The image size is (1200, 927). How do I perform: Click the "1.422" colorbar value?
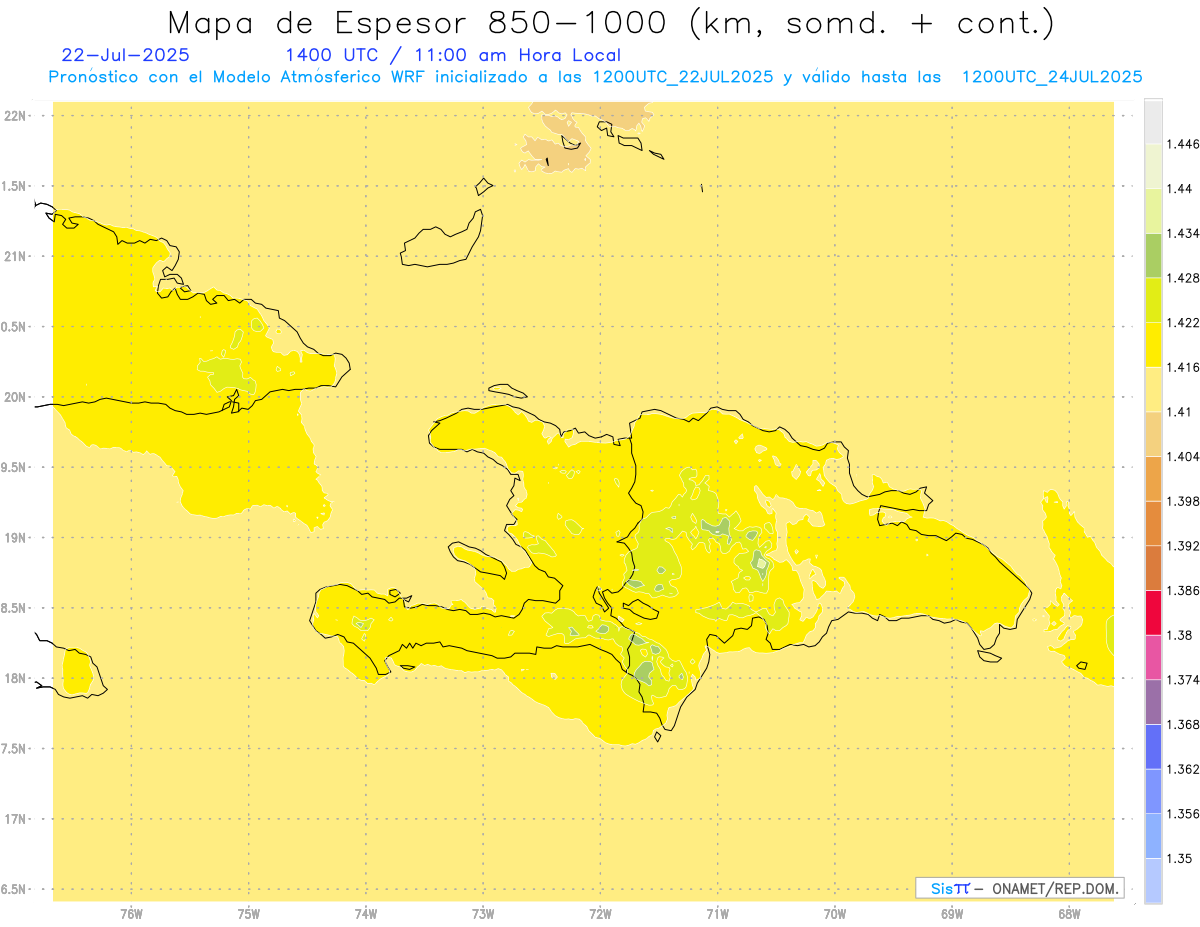coord(1181,322)
